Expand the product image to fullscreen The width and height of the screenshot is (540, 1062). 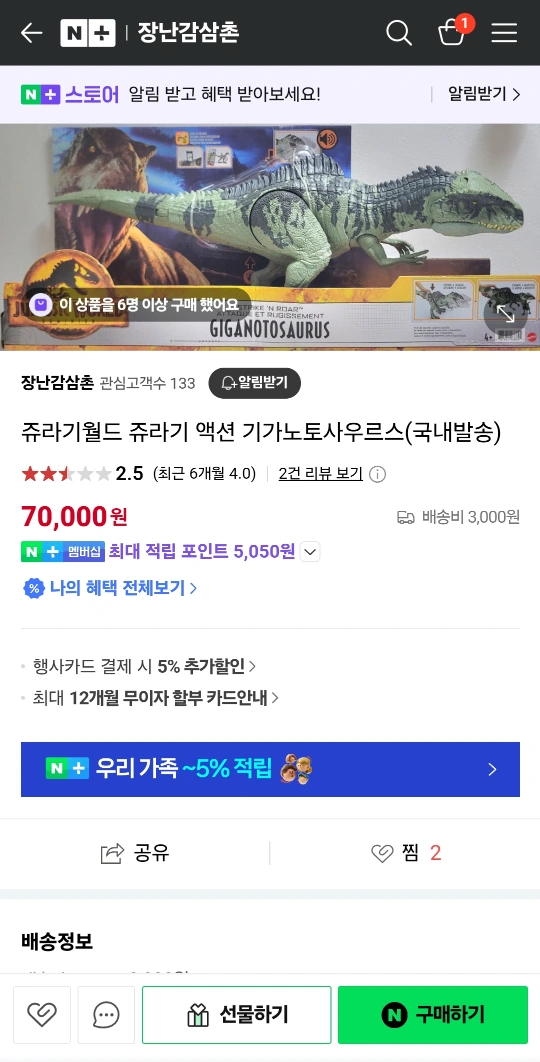[x=505, y=314]
